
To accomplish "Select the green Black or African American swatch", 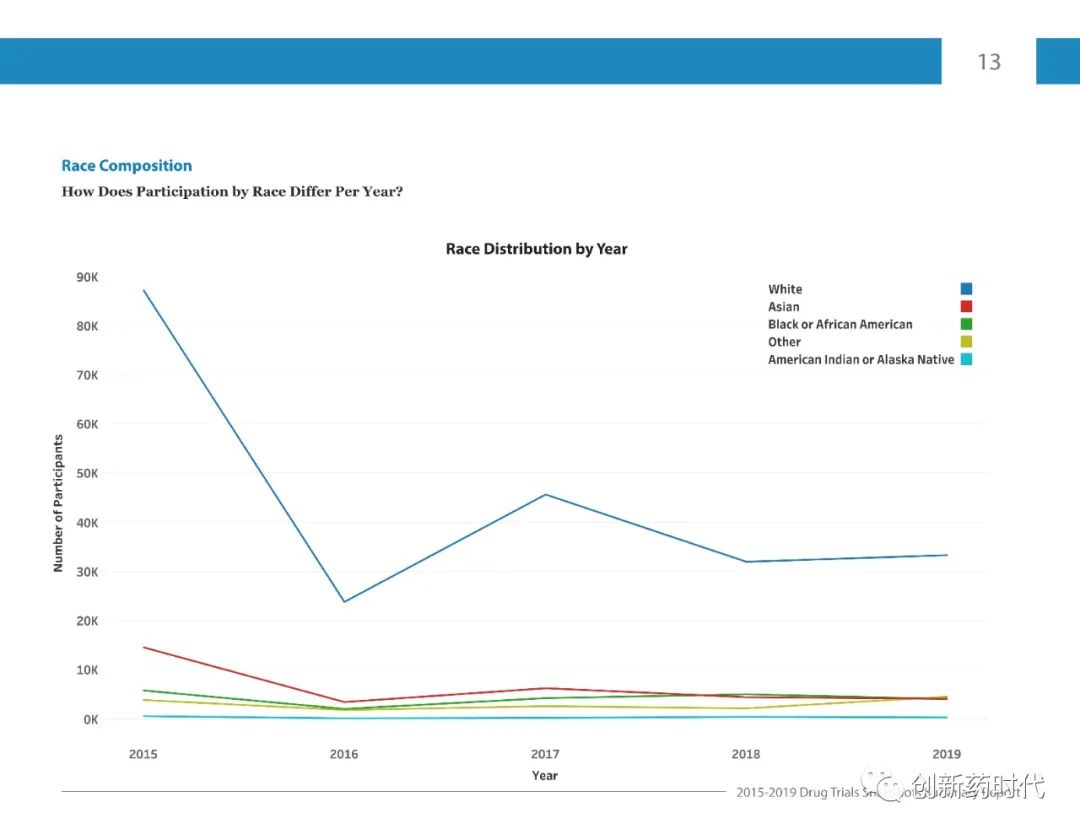I will [966, 324].
